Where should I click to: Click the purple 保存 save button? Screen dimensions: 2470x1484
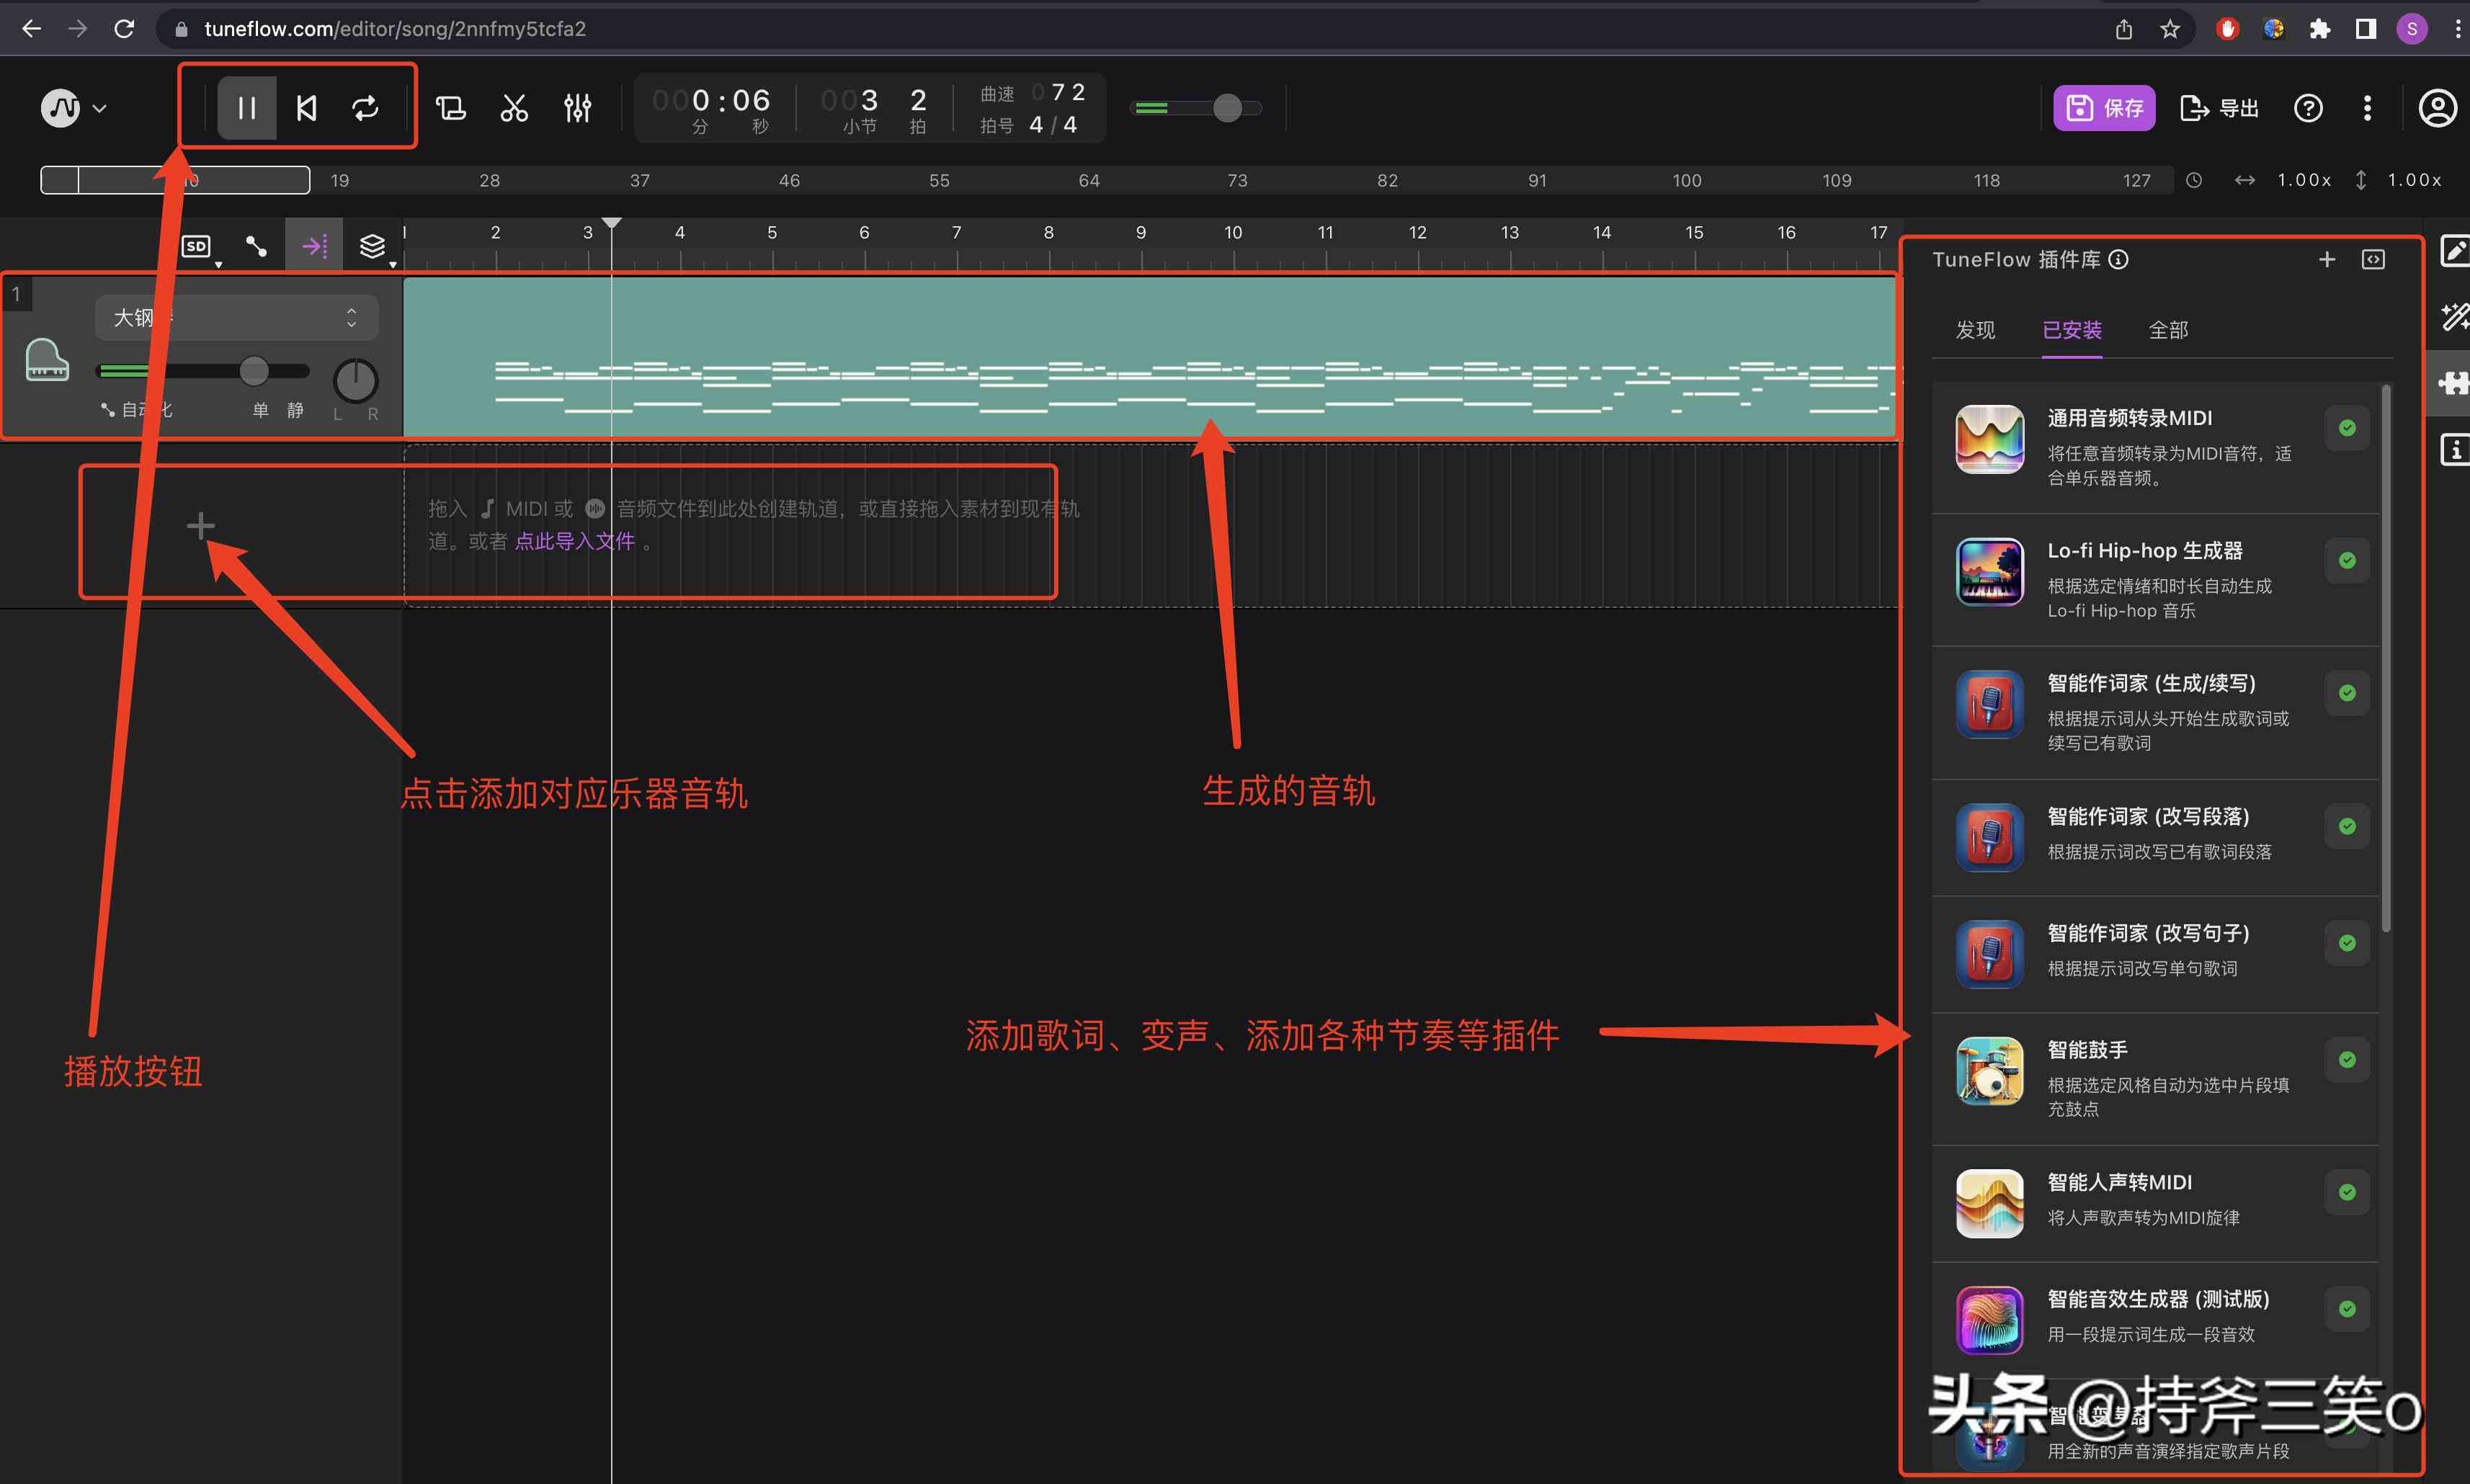click(2103, 107)
